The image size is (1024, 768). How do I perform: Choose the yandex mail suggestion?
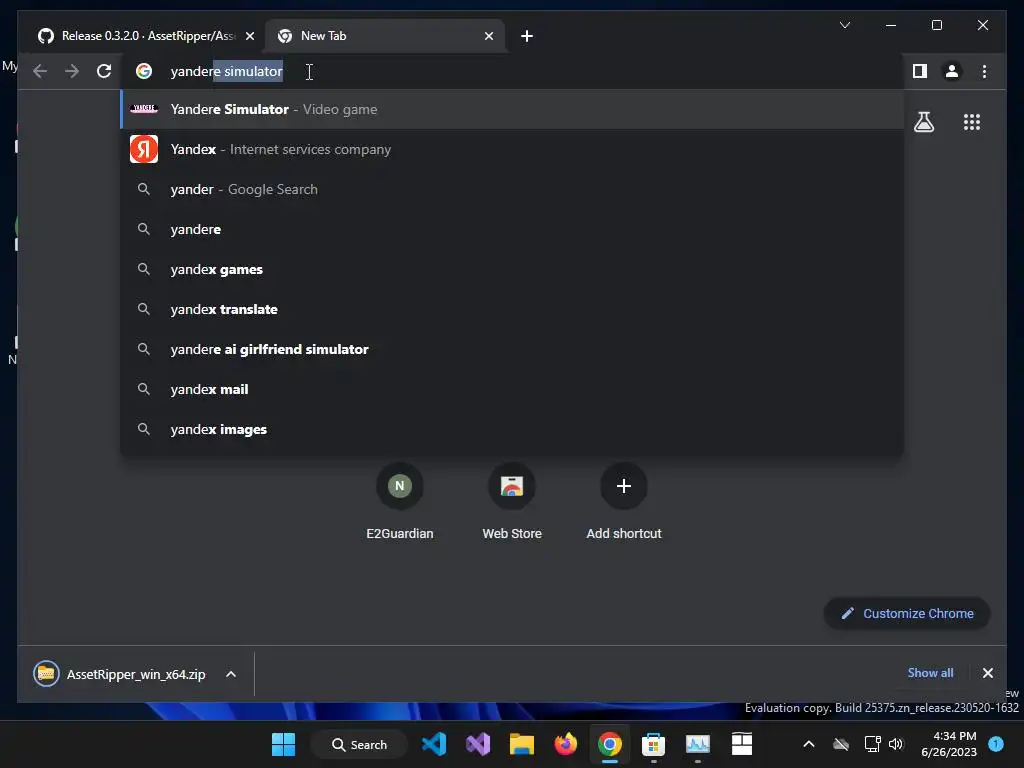click(x=513, y=389)
